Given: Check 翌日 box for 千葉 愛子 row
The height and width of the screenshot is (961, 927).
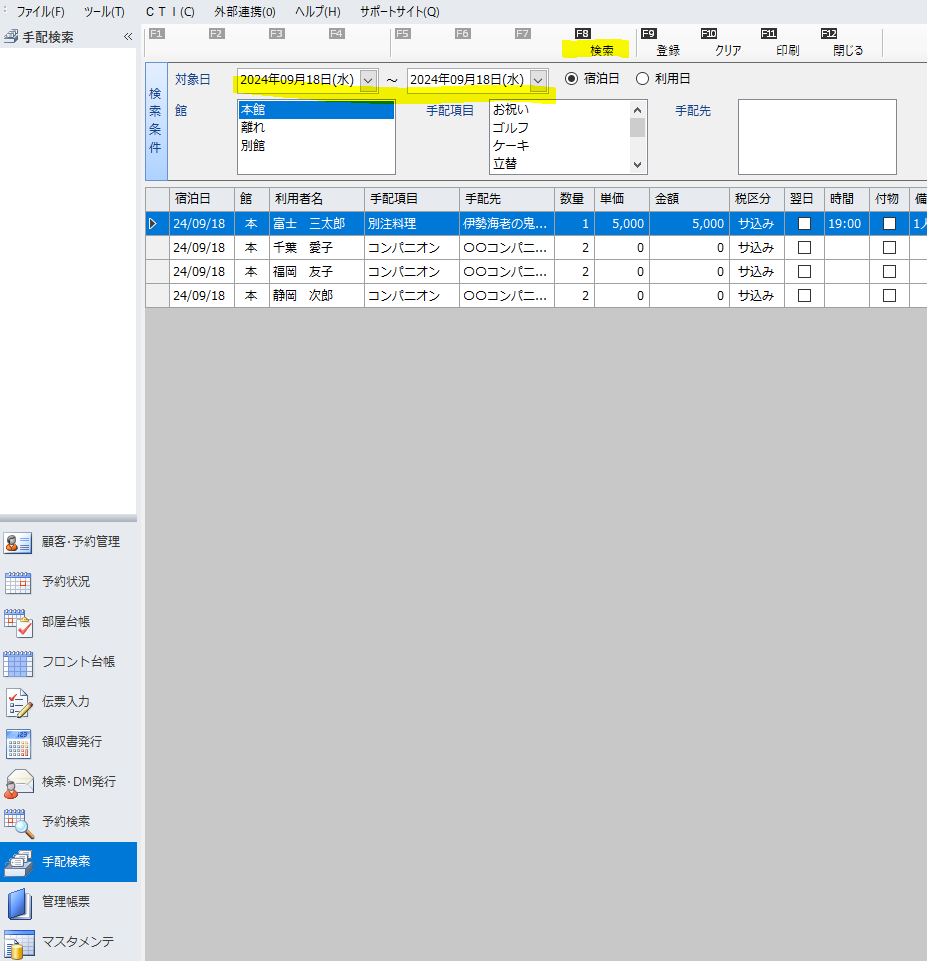Looking at the screenshot, I should [x=804, y=247].
